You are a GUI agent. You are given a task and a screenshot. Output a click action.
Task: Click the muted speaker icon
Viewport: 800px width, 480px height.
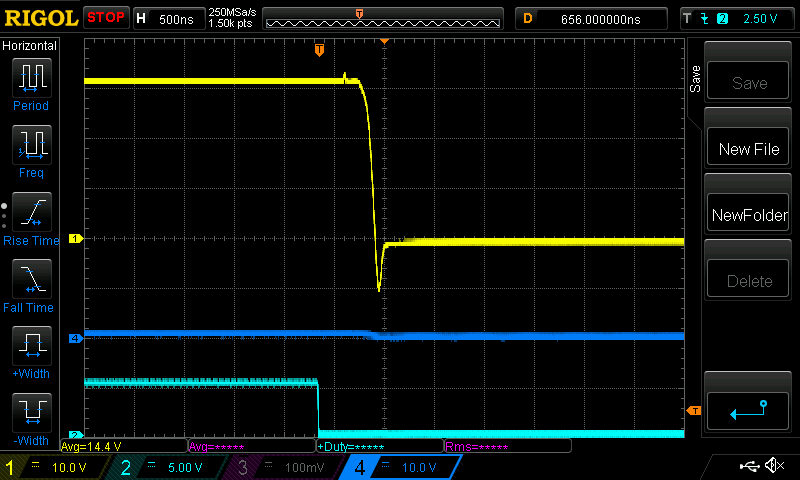[773, 466]
